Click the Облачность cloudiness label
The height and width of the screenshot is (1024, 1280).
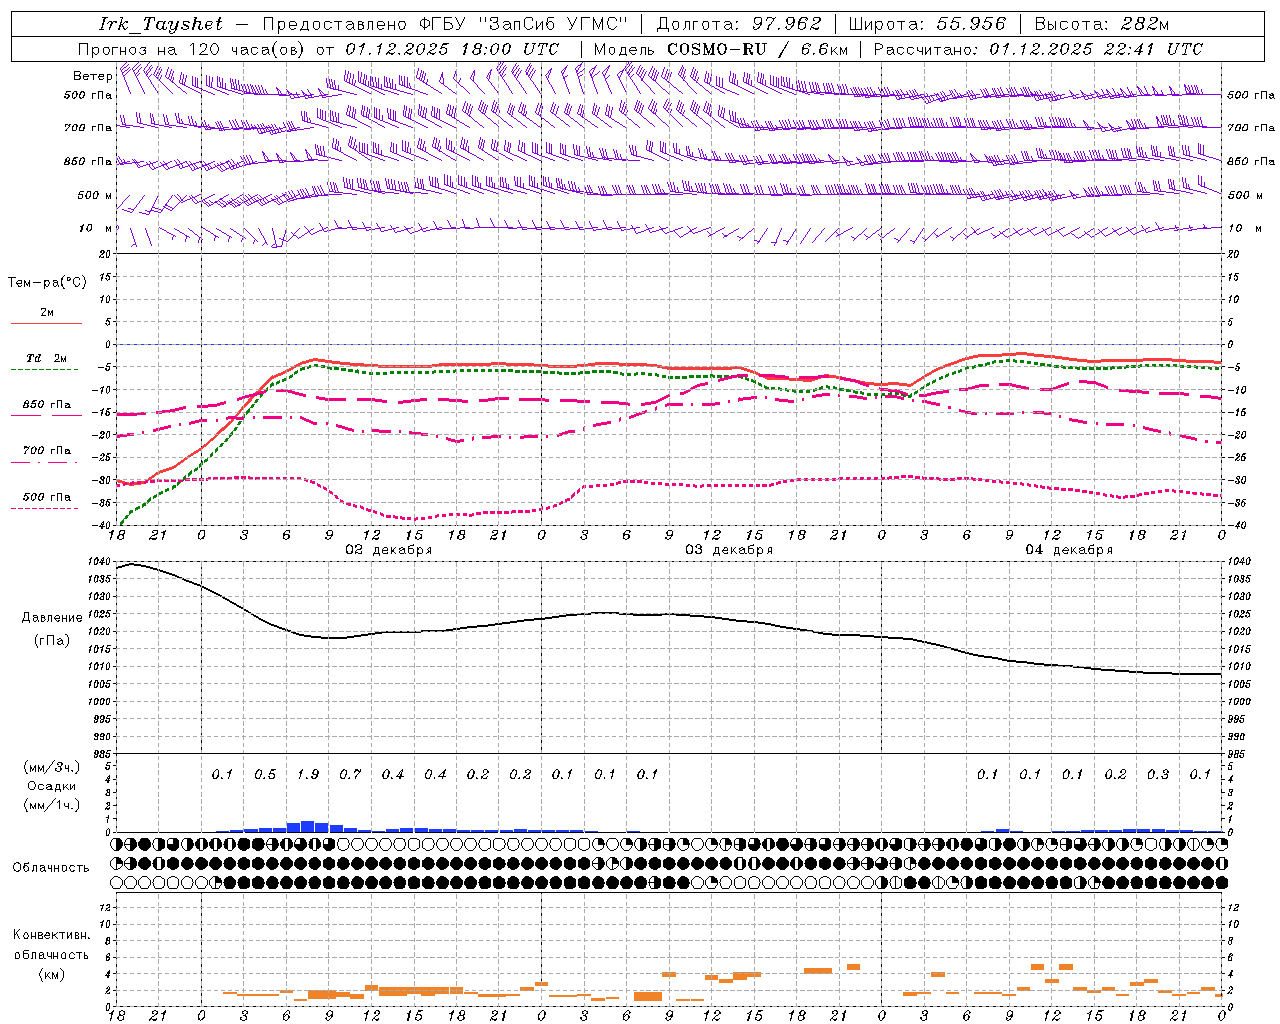tap(51, 867)
